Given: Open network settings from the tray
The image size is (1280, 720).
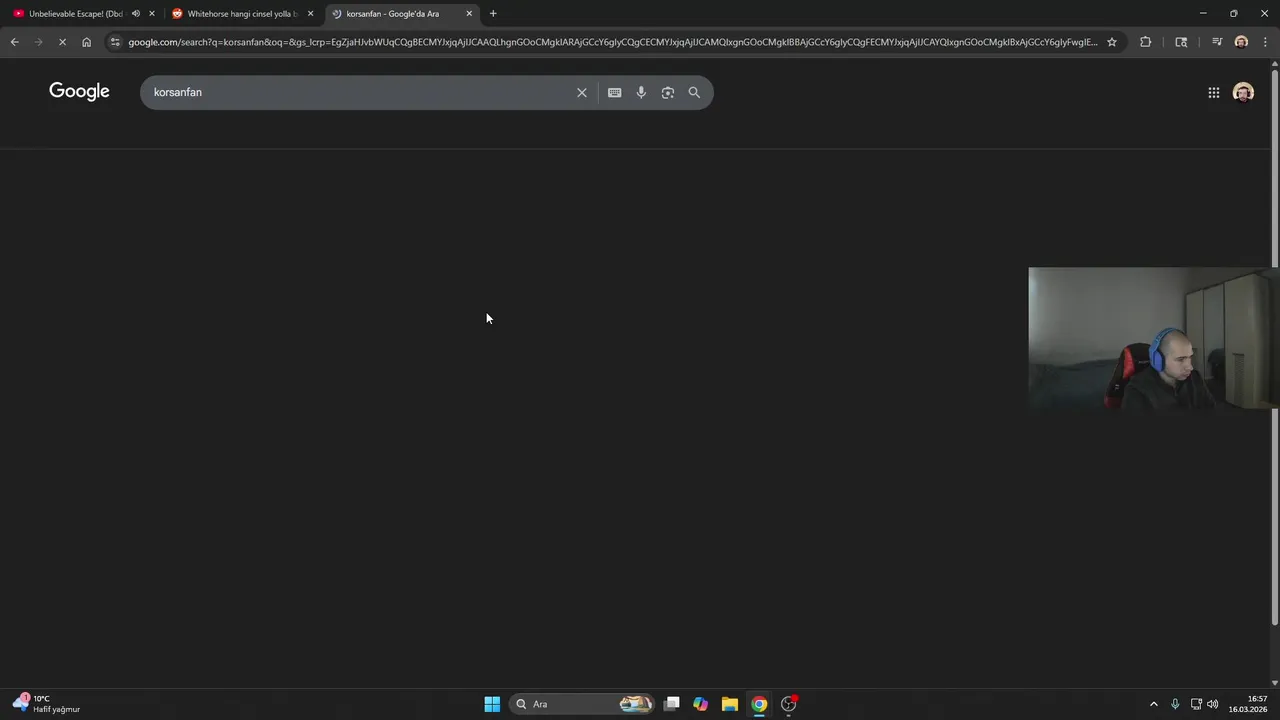Looking at the screenshot, I should [x=1196, y=704].
